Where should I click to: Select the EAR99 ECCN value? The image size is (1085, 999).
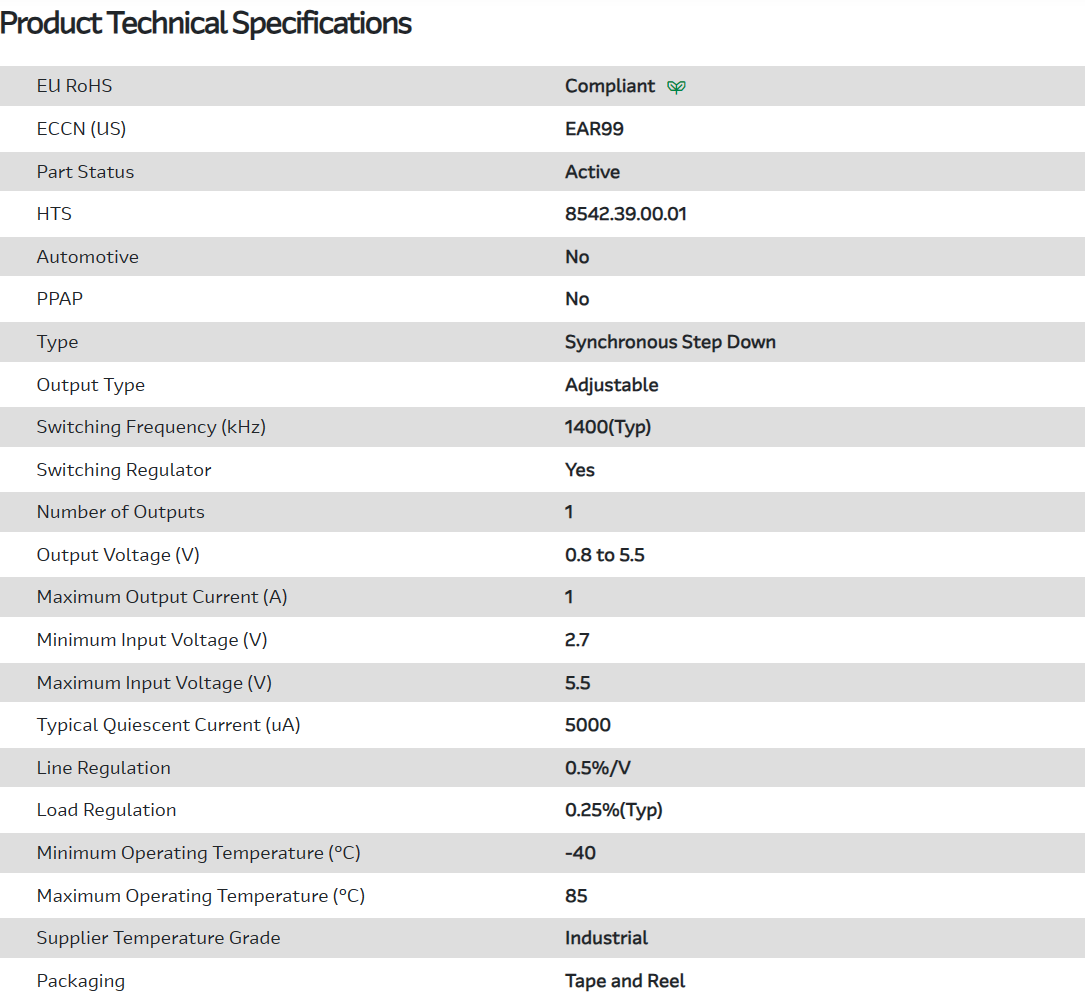click(594, 129)
